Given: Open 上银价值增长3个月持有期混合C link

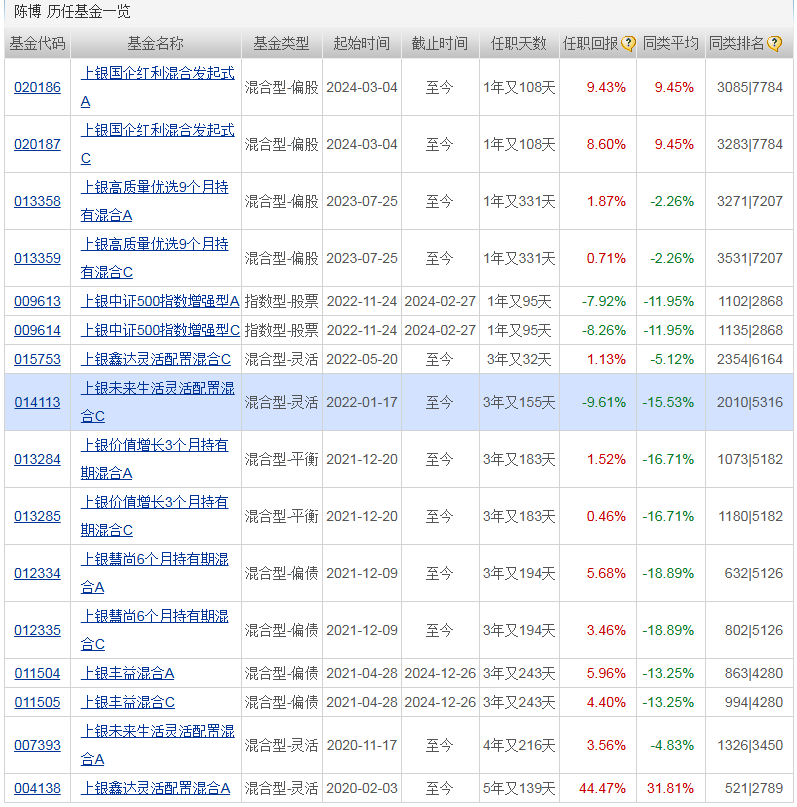Looking at the screenshot, I should [154, 517].
